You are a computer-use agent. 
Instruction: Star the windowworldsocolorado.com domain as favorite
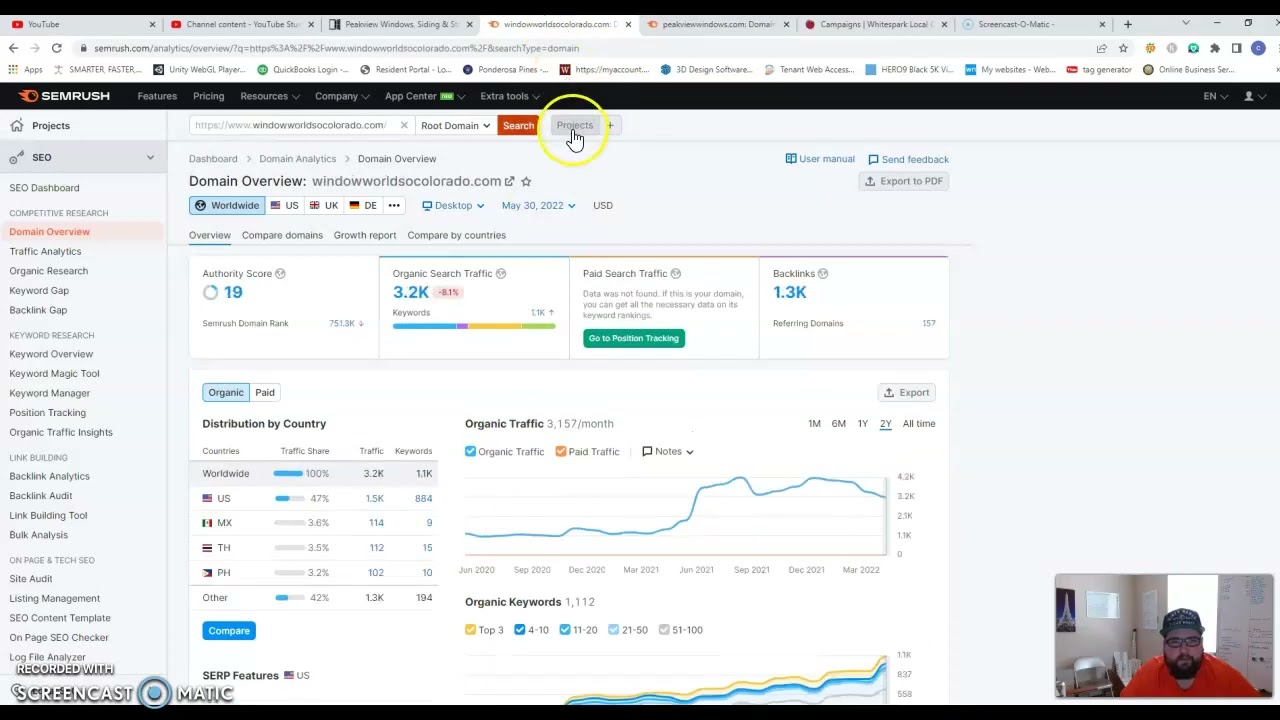click(x=526, y=182)
